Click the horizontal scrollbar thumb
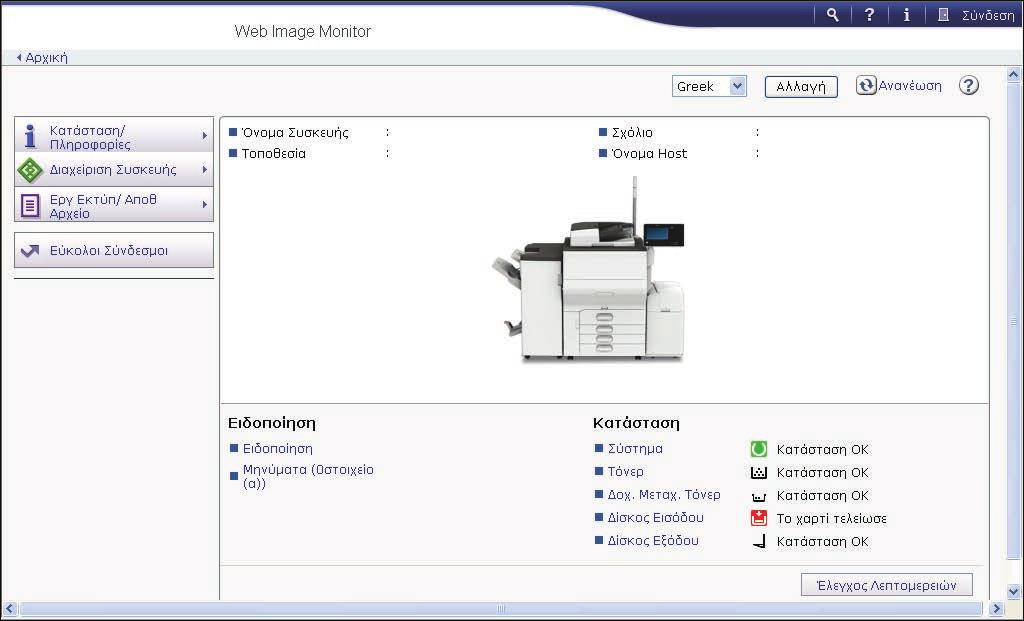Image resolution: width=1024 pixels, height=621 pixels. point(500,609)
